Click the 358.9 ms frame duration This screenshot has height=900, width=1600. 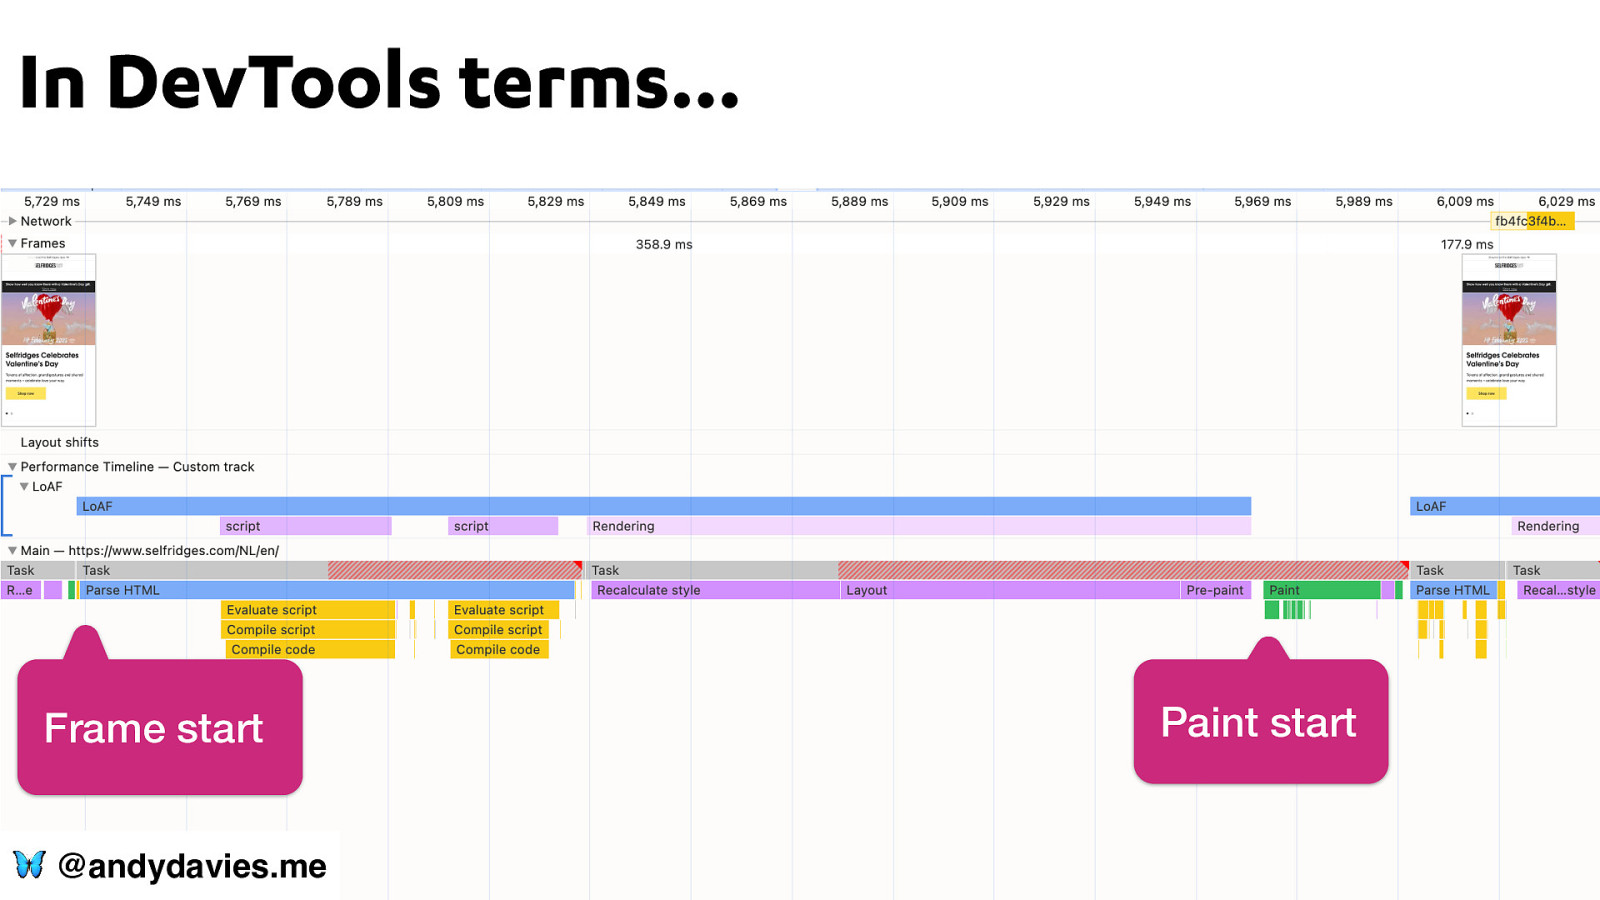664,244
